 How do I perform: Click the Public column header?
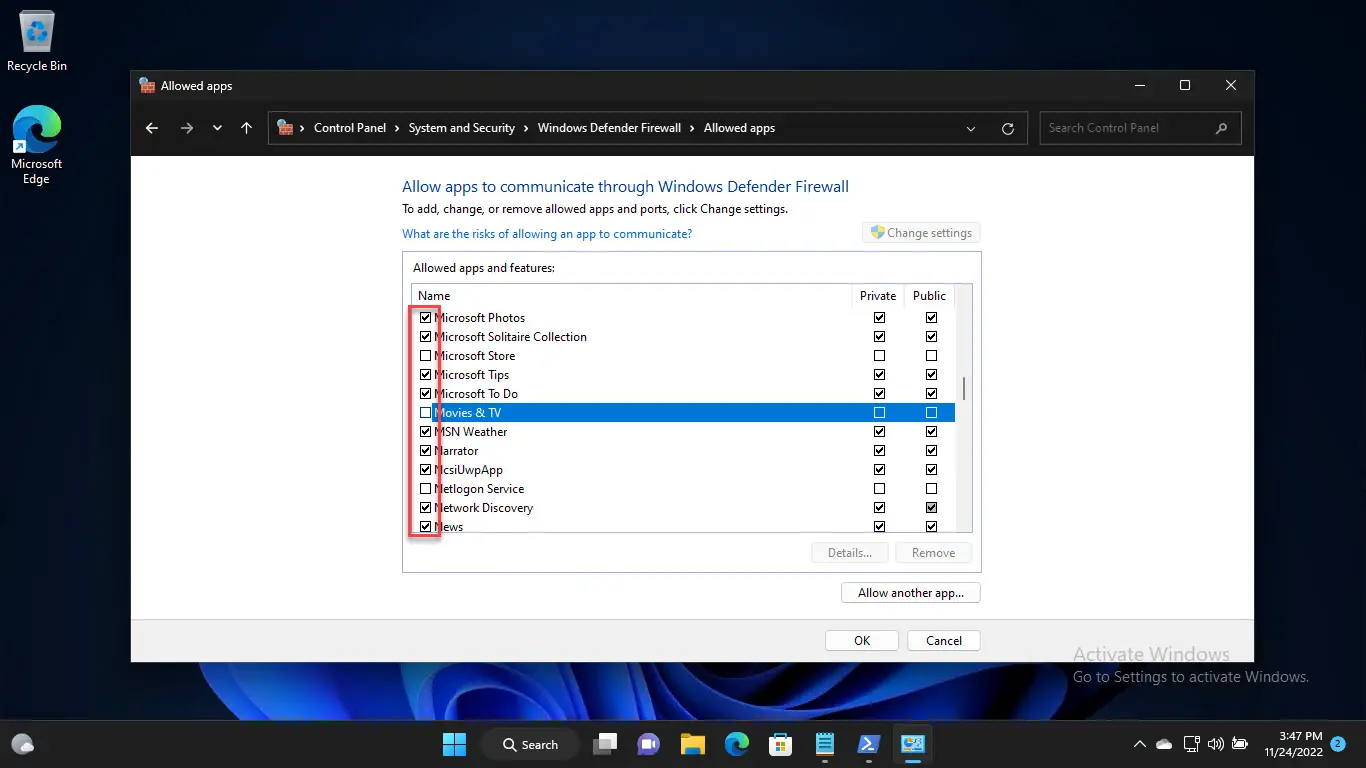929,296
